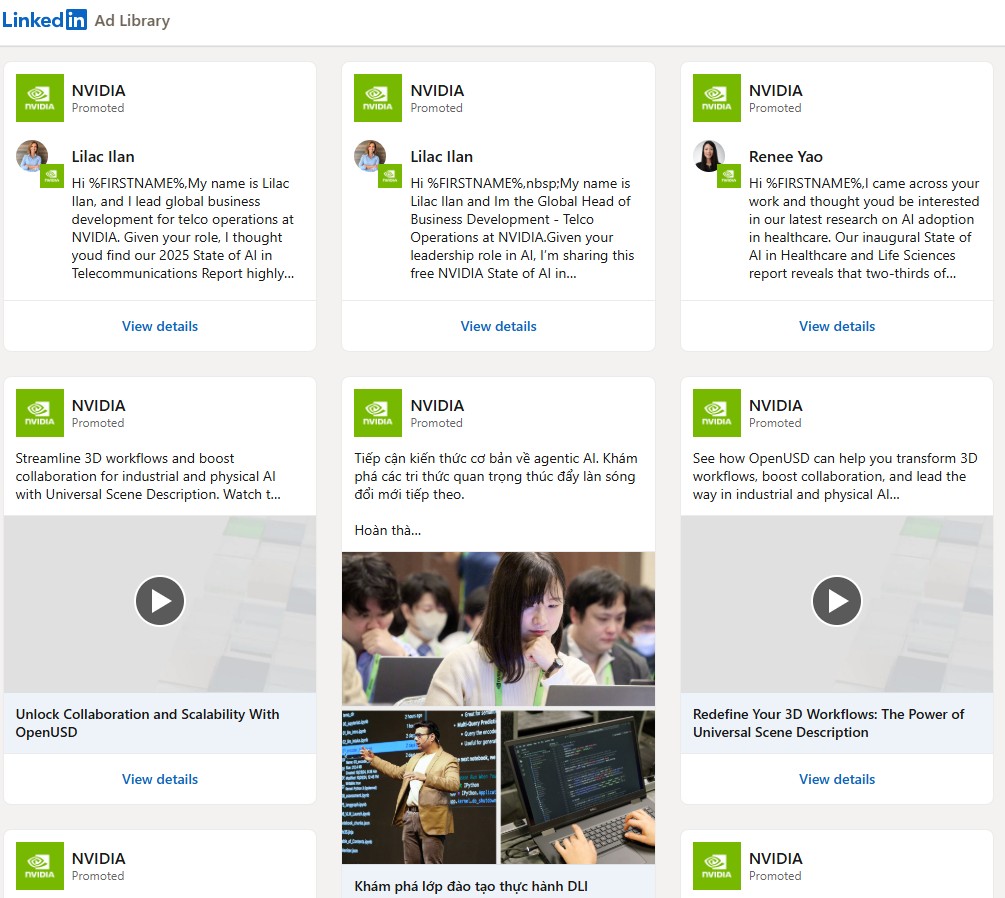Open the photo of hands typing on a laptop
Viewport: 1005px width, 898px height.
[x=578, y=787]
